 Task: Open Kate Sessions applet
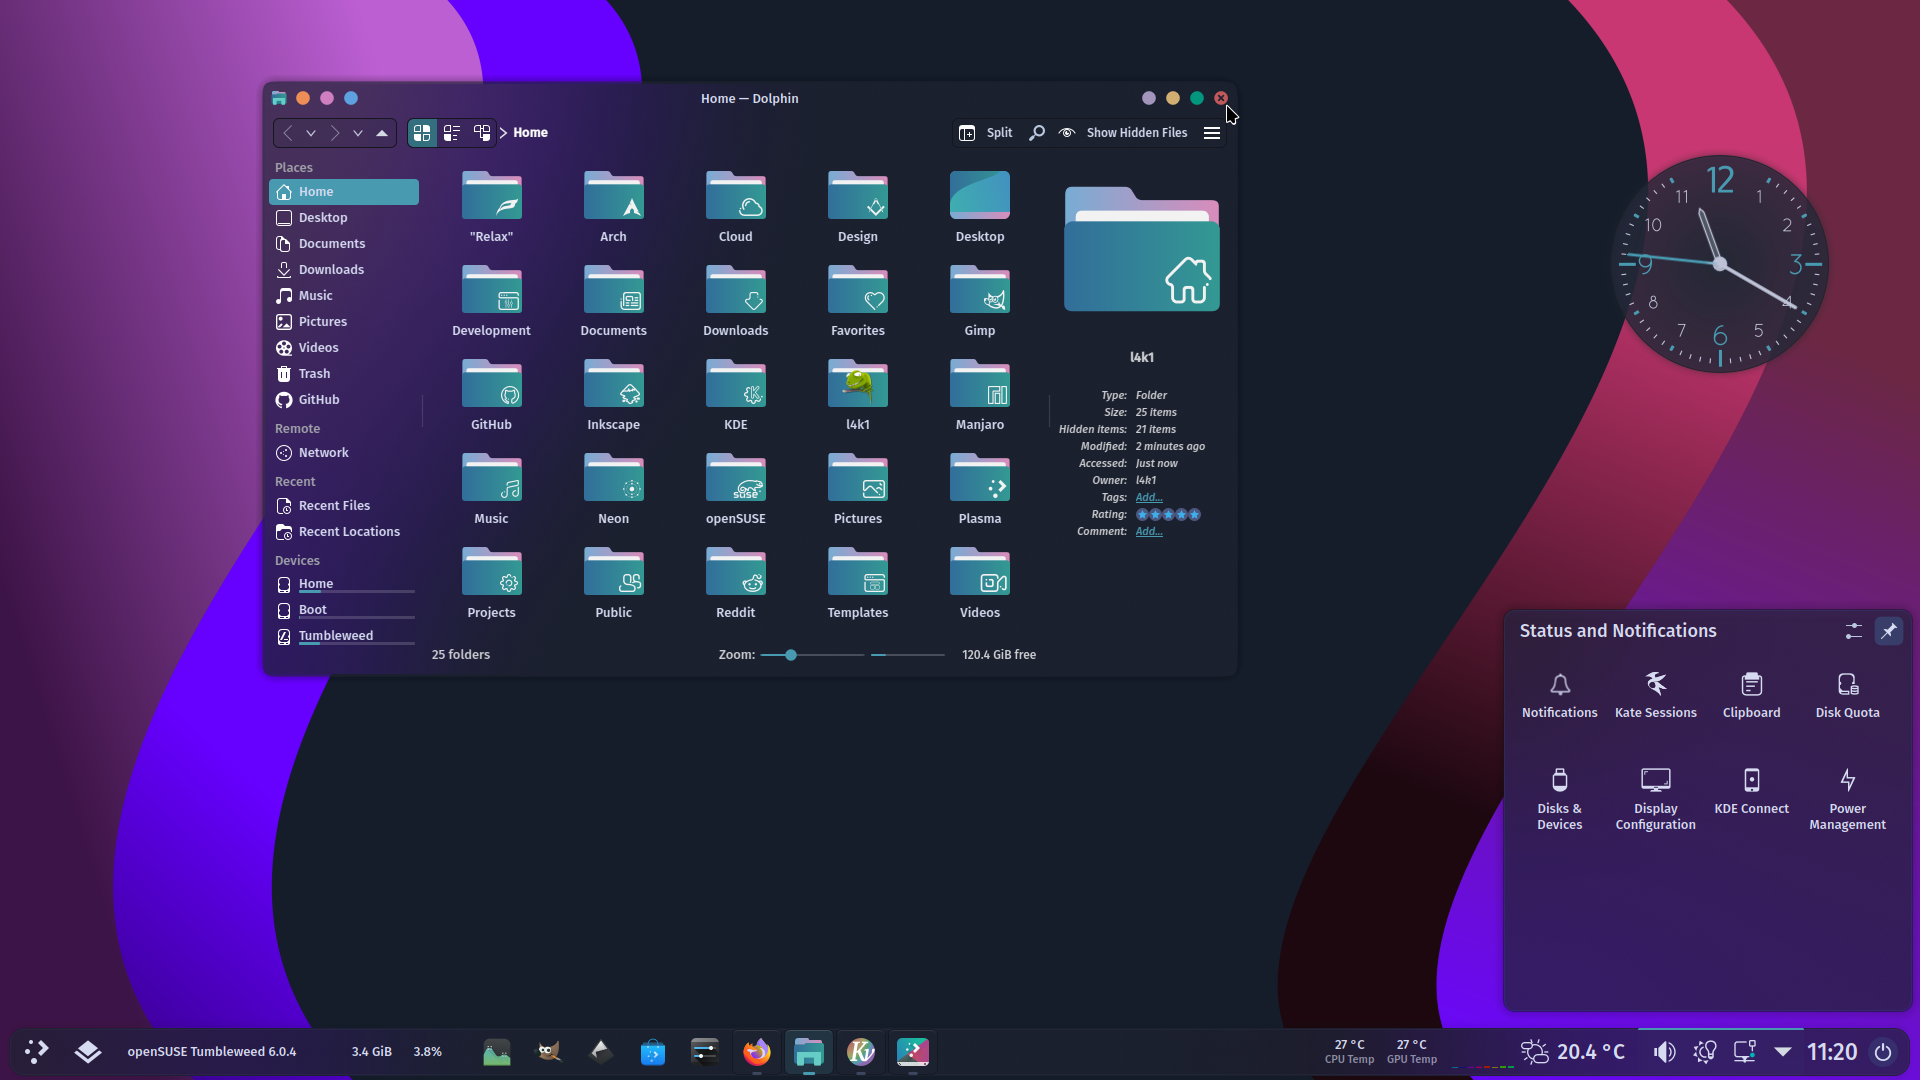coord(1655,696)
